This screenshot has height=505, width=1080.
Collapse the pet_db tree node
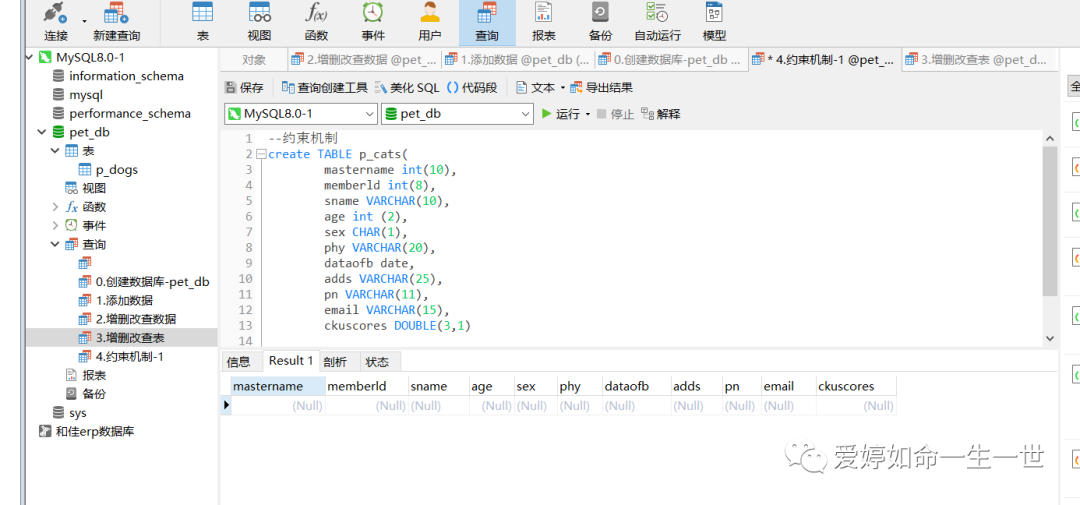coord(43,132)
